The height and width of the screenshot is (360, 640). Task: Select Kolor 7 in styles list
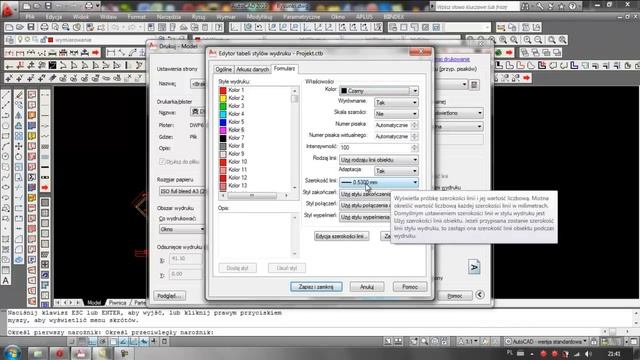click(x=232, y=138)
